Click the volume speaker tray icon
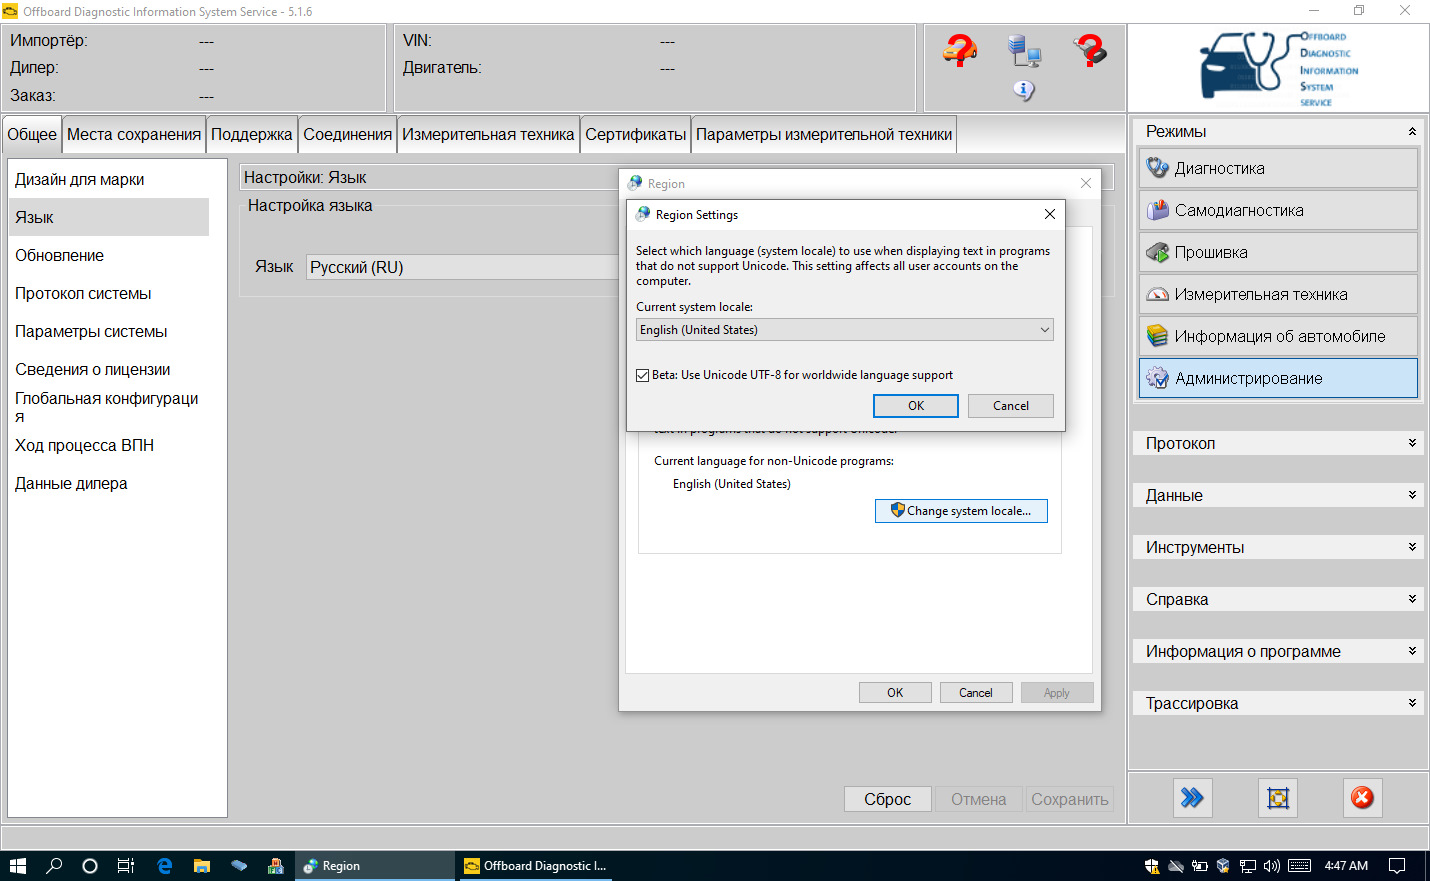 1272,866
